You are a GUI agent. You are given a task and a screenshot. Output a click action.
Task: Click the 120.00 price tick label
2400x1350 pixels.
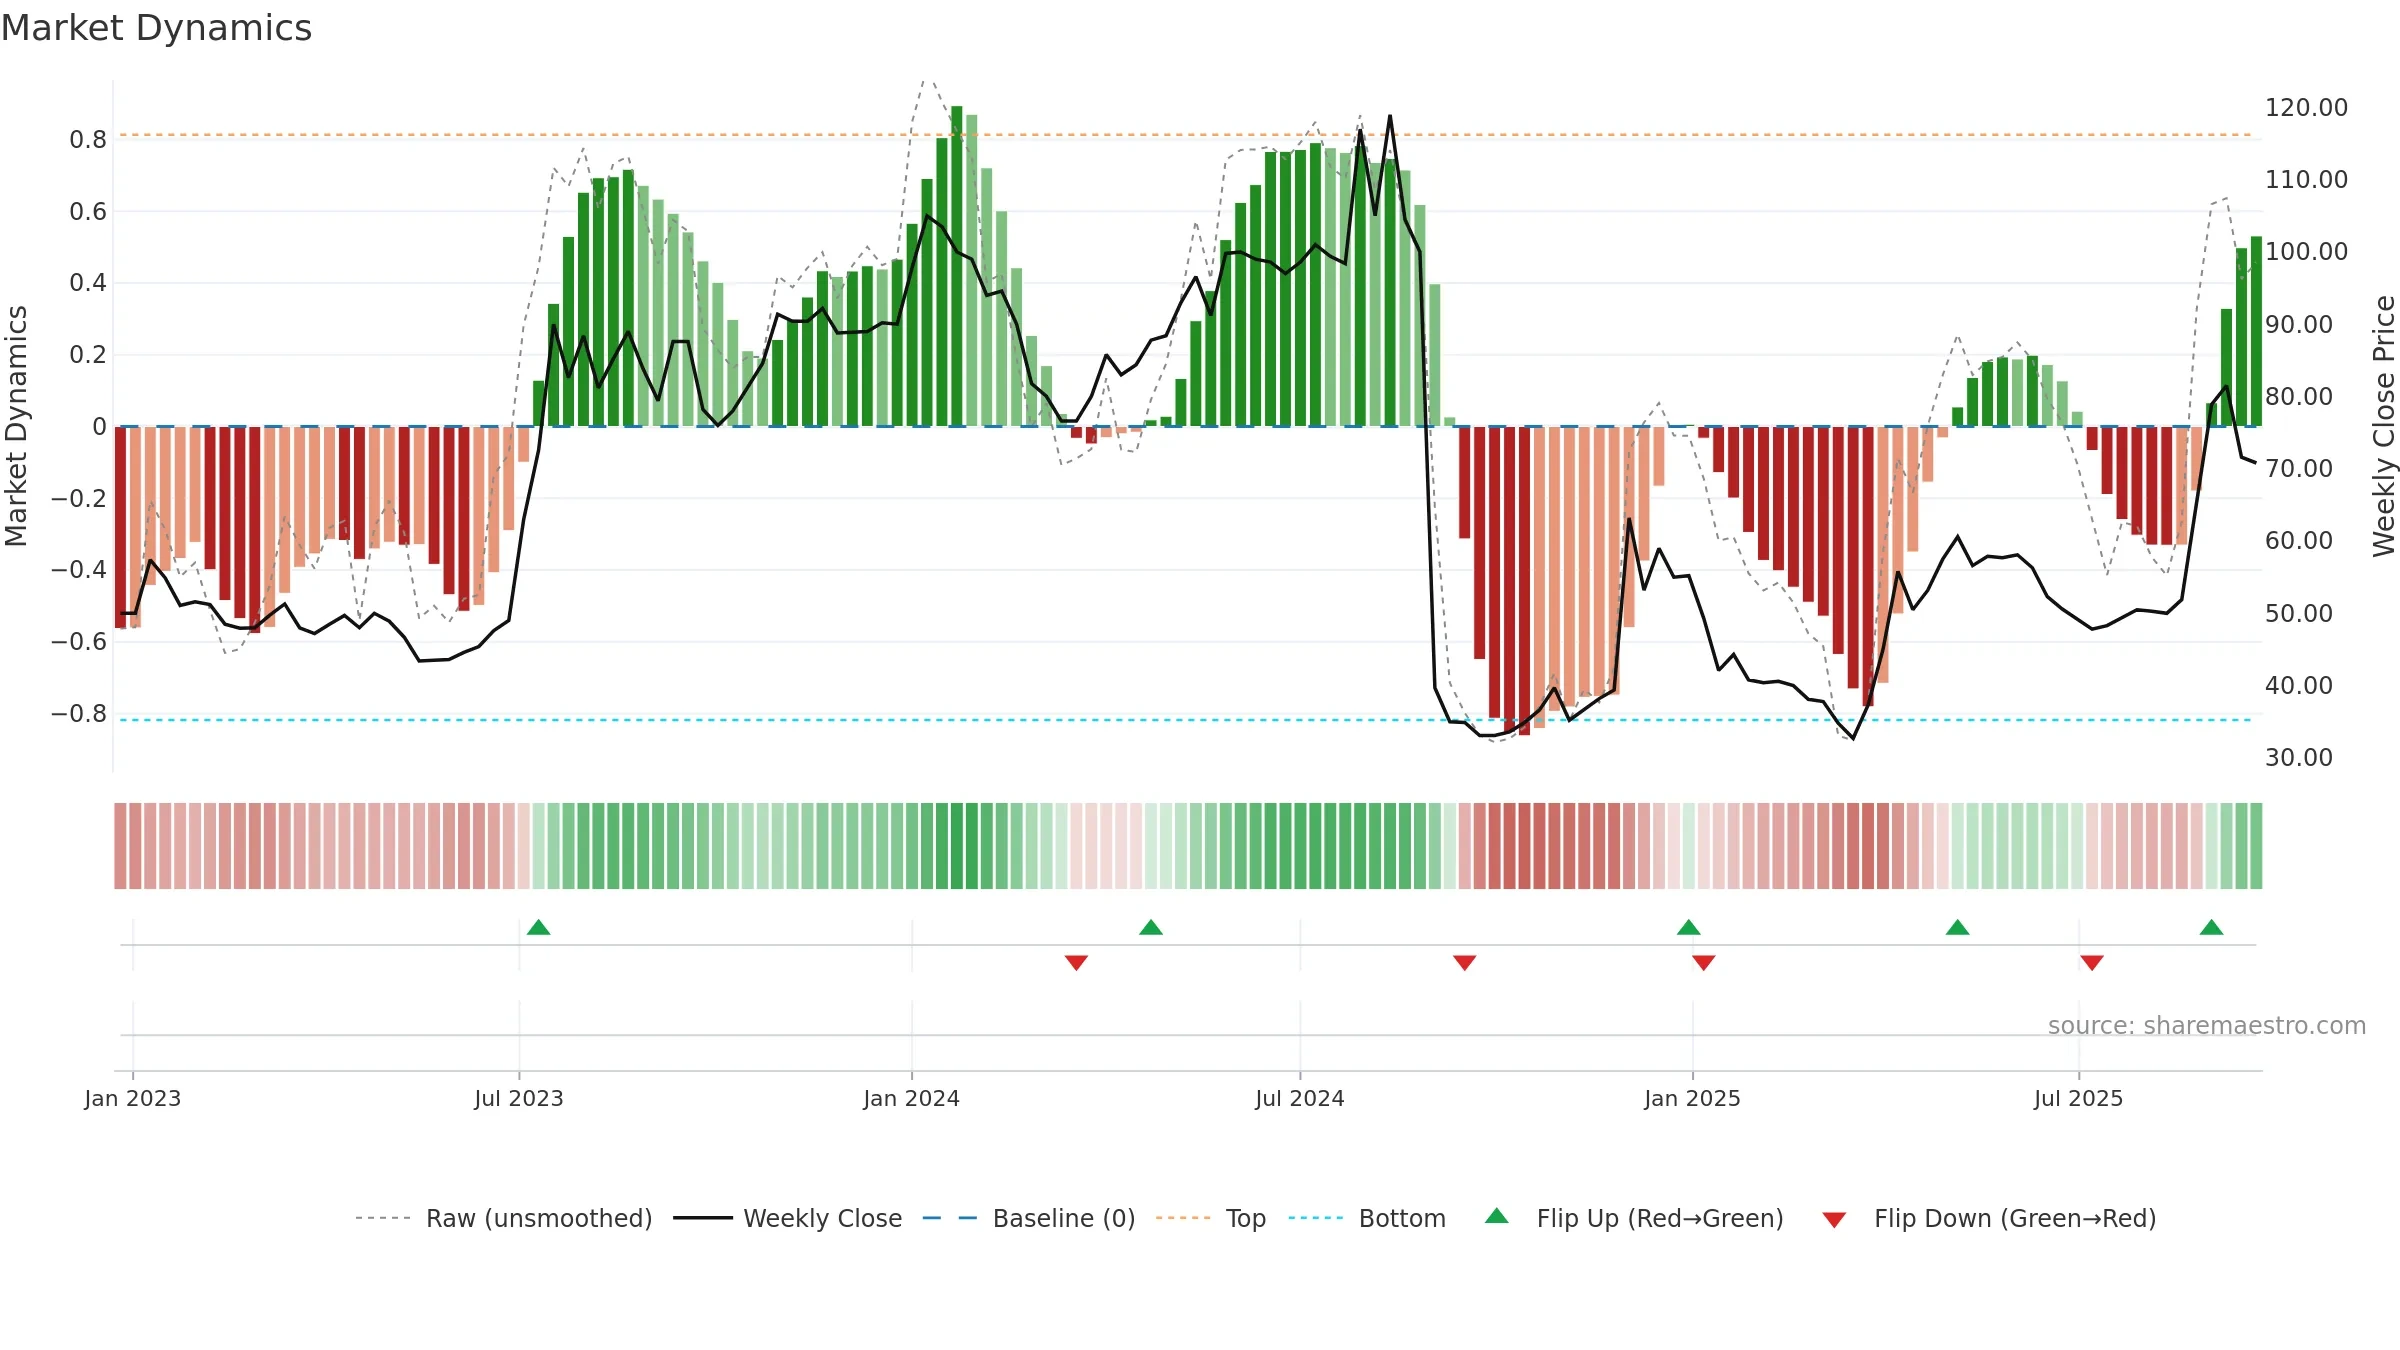pyautogui.click(x=2306, y=107)
